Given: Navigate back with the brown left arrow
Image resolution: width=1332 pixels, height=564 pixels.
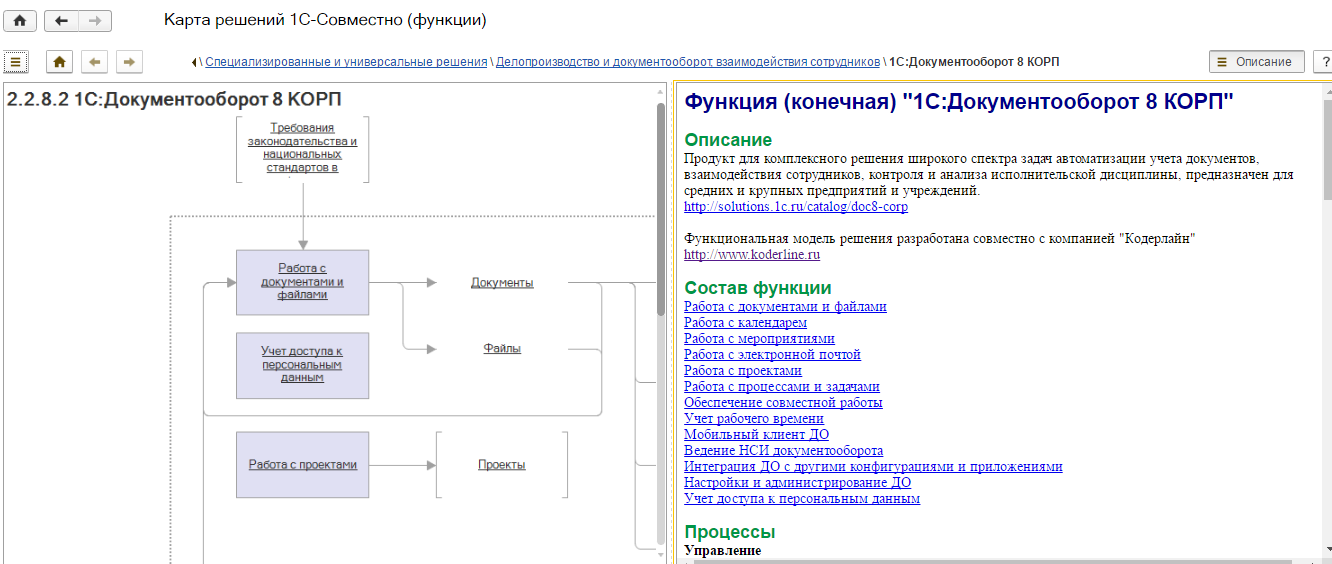Looking at the screenshot, I should pos(95,62).
